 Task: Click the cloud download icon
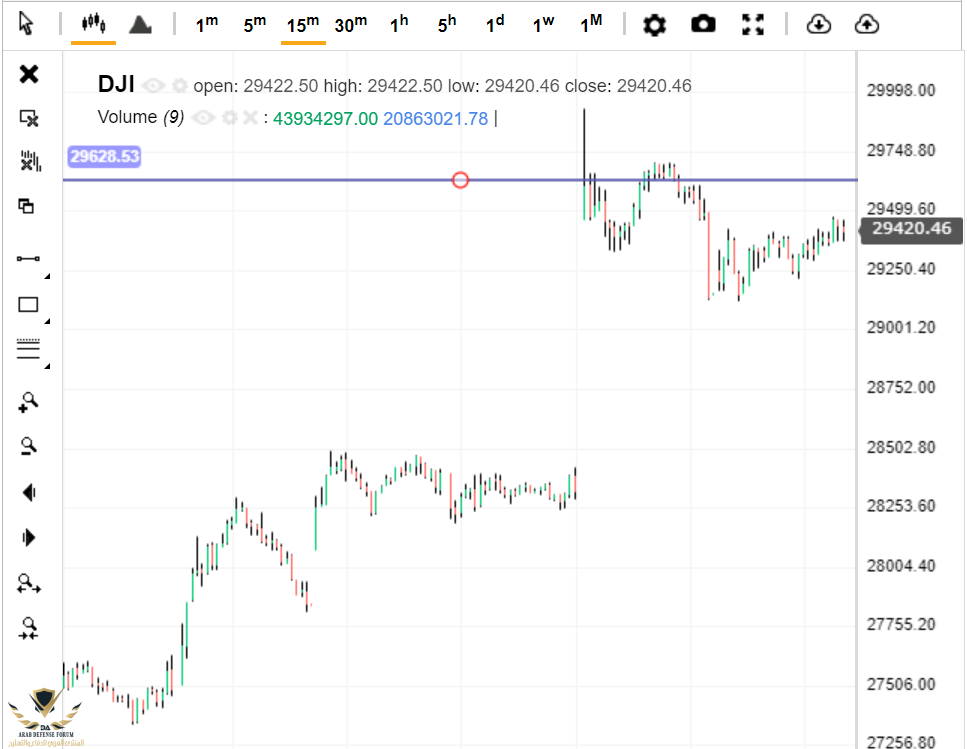(818, 24)
